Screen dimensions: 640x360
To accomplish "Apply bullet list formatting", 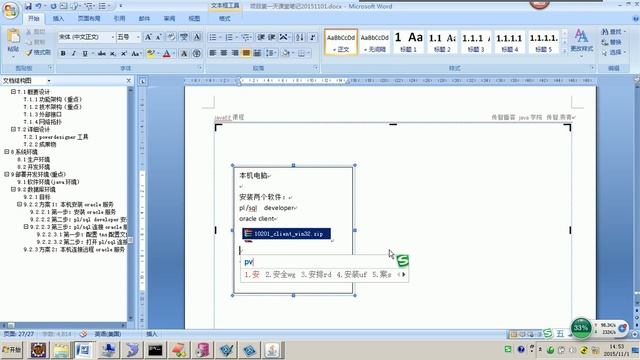I will pos(213,37).
